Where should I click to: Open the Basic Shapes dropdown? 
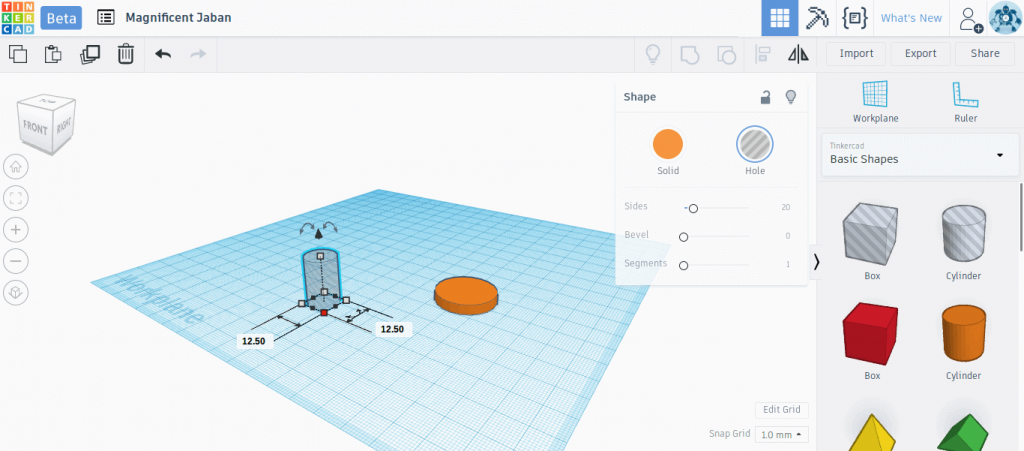click(x=920, y=155)
